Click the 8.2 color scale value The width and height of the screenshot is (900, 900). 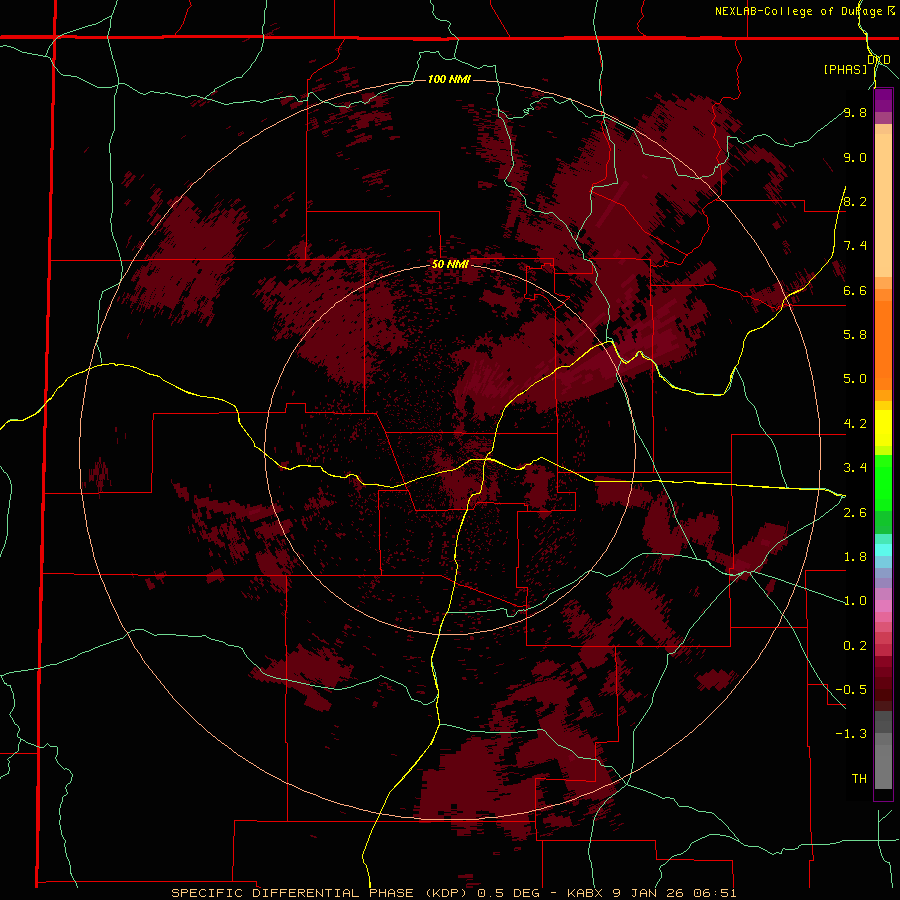tap(855, 201)
